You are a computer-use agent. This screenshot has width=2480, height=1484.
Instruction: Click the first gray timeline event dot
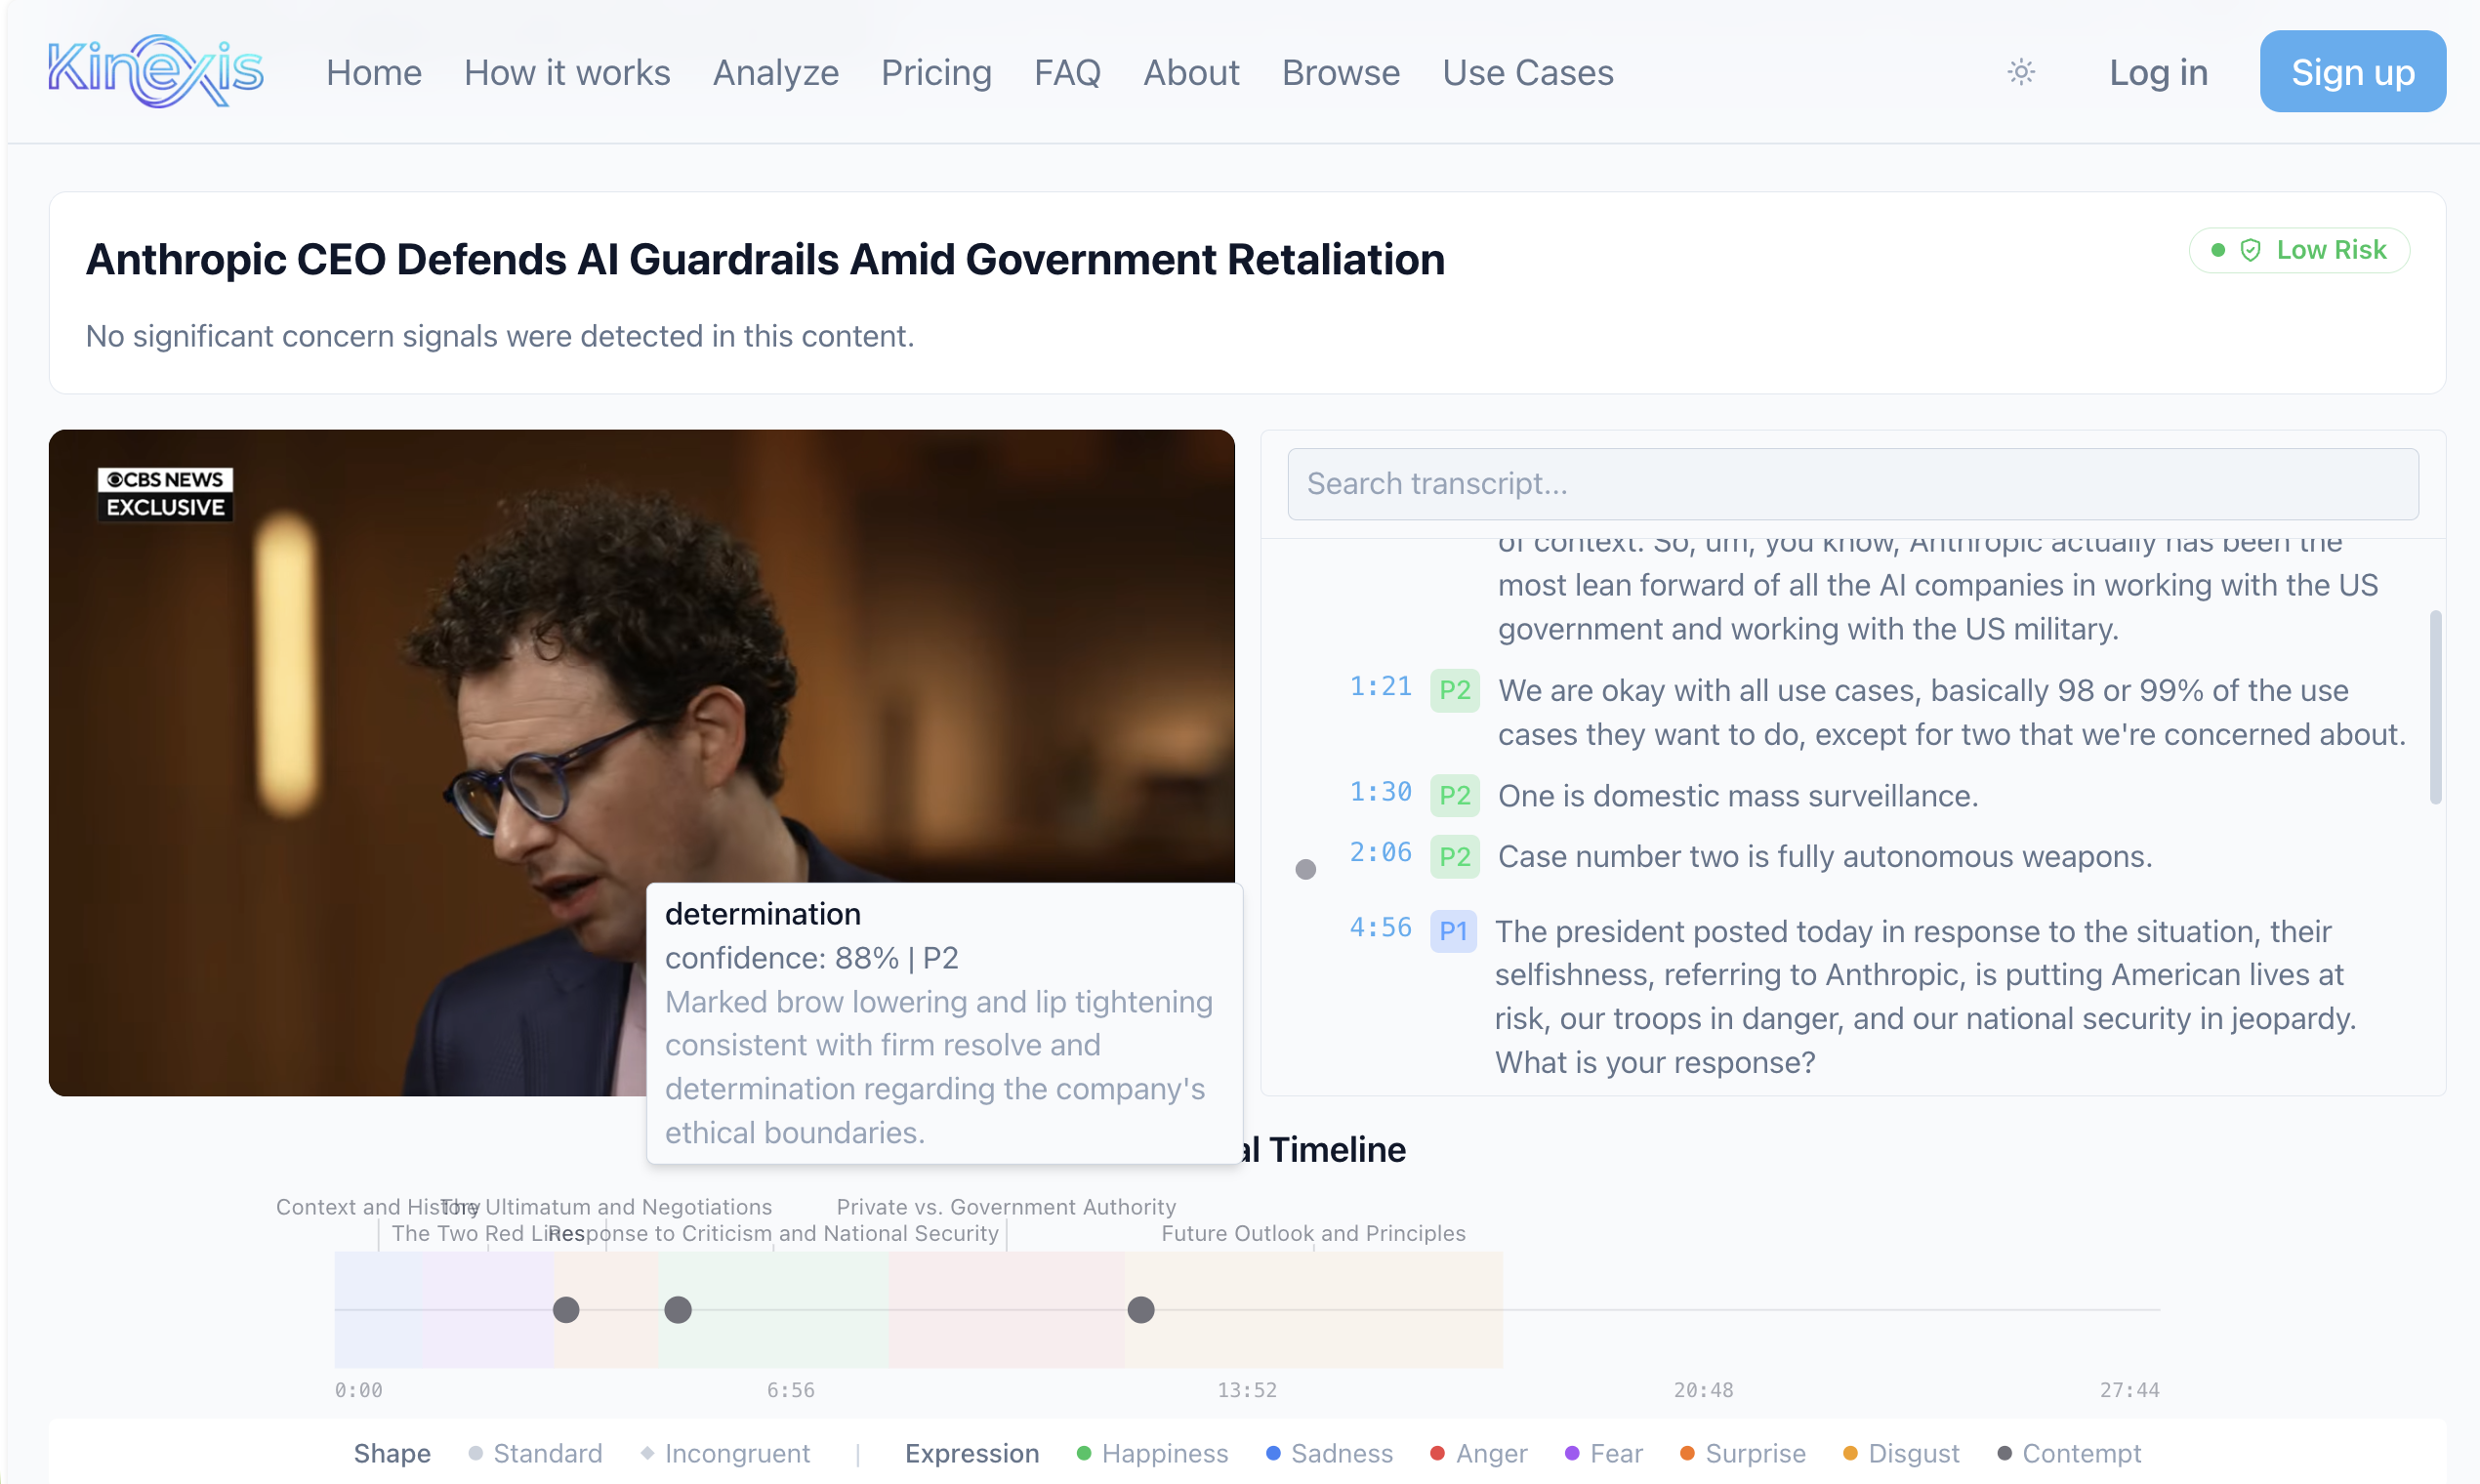566,1309
